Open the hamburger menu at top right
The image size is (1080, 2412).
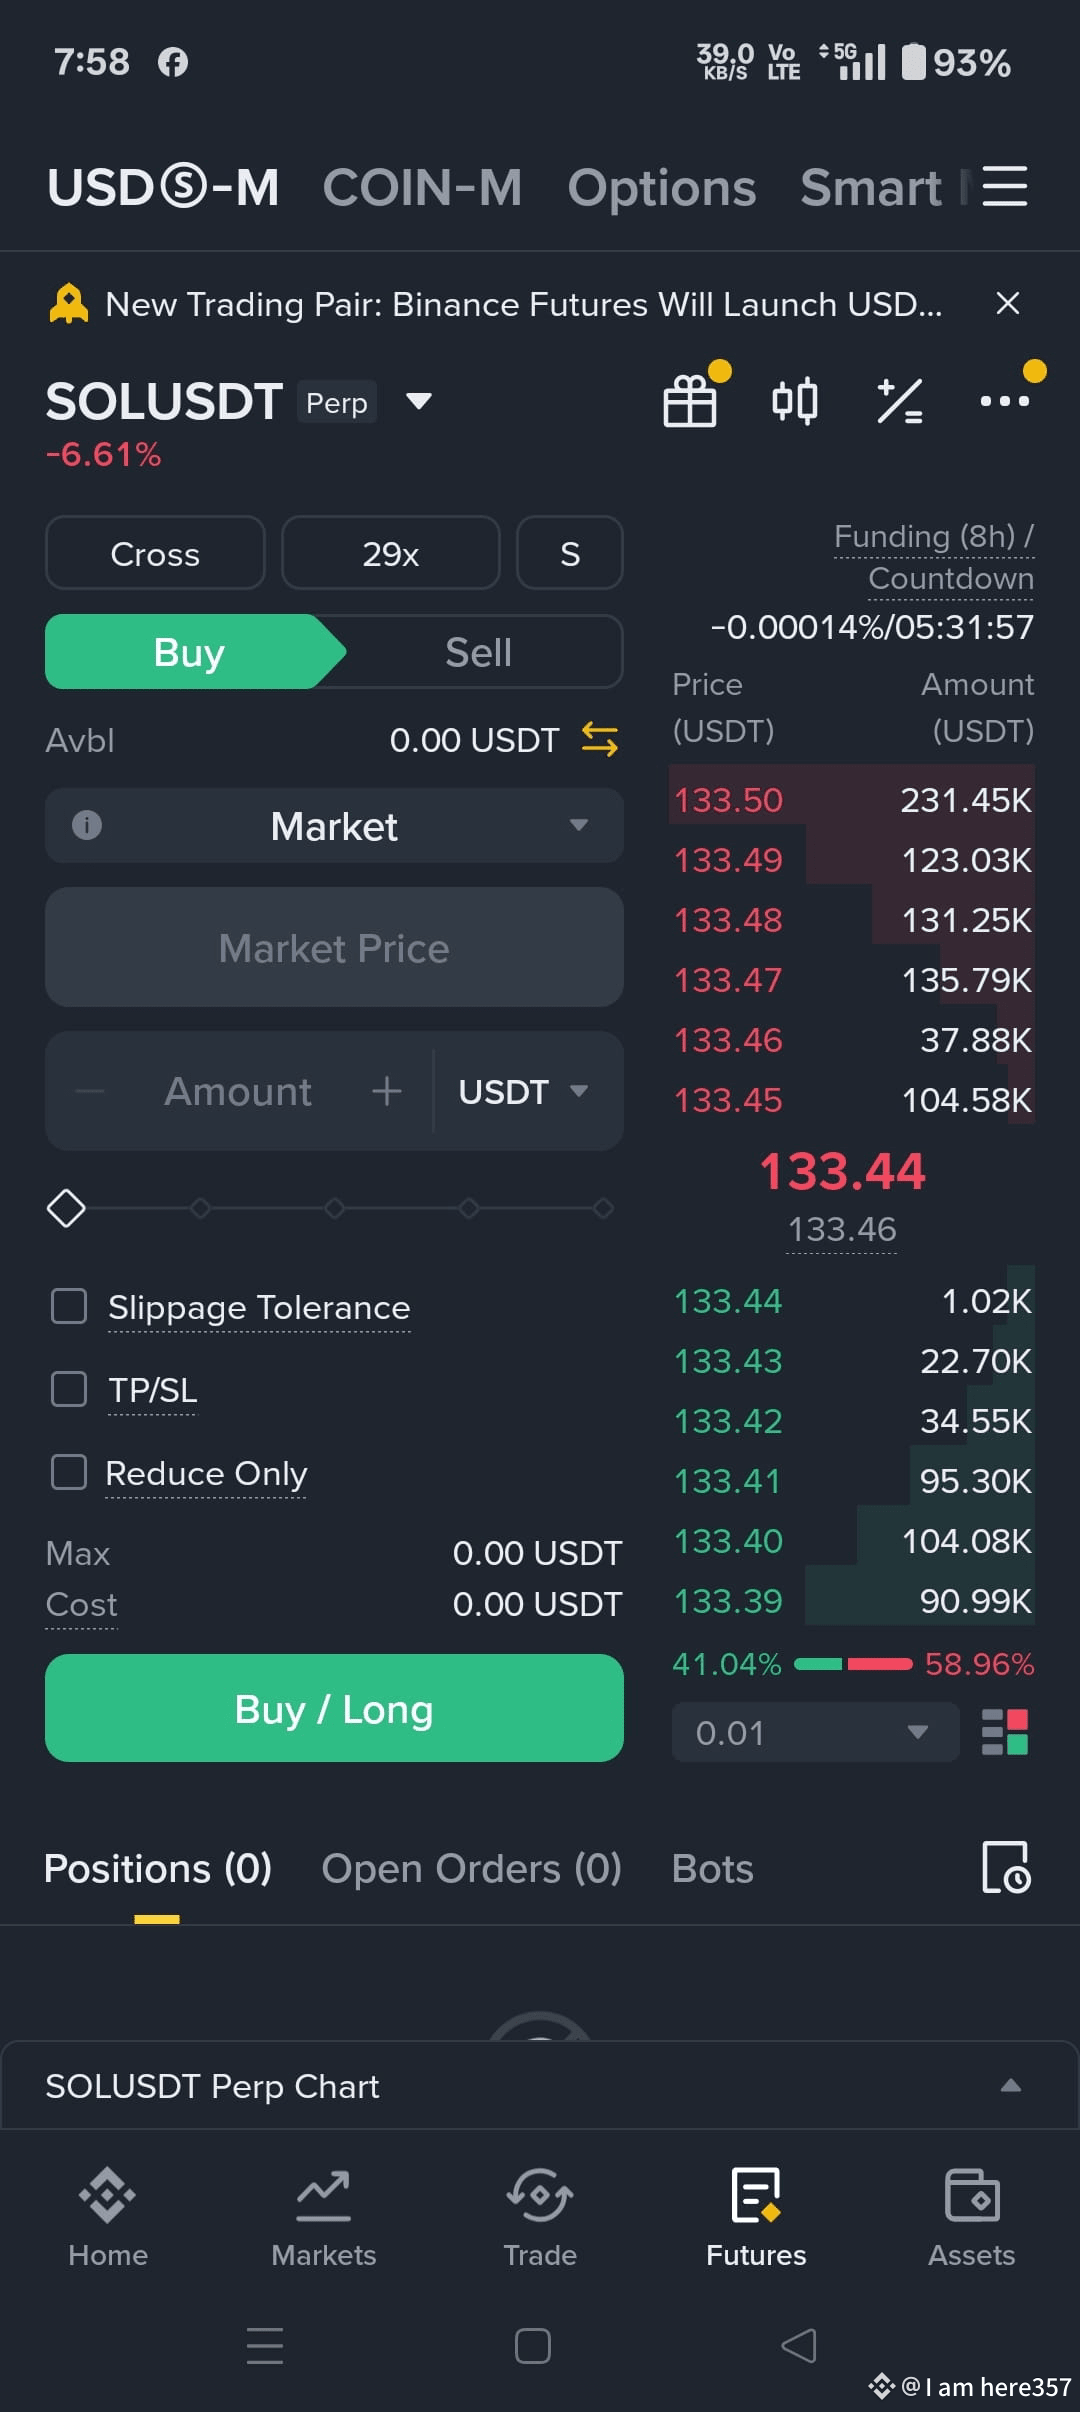pyautogui.click(x=1005, y=186)
